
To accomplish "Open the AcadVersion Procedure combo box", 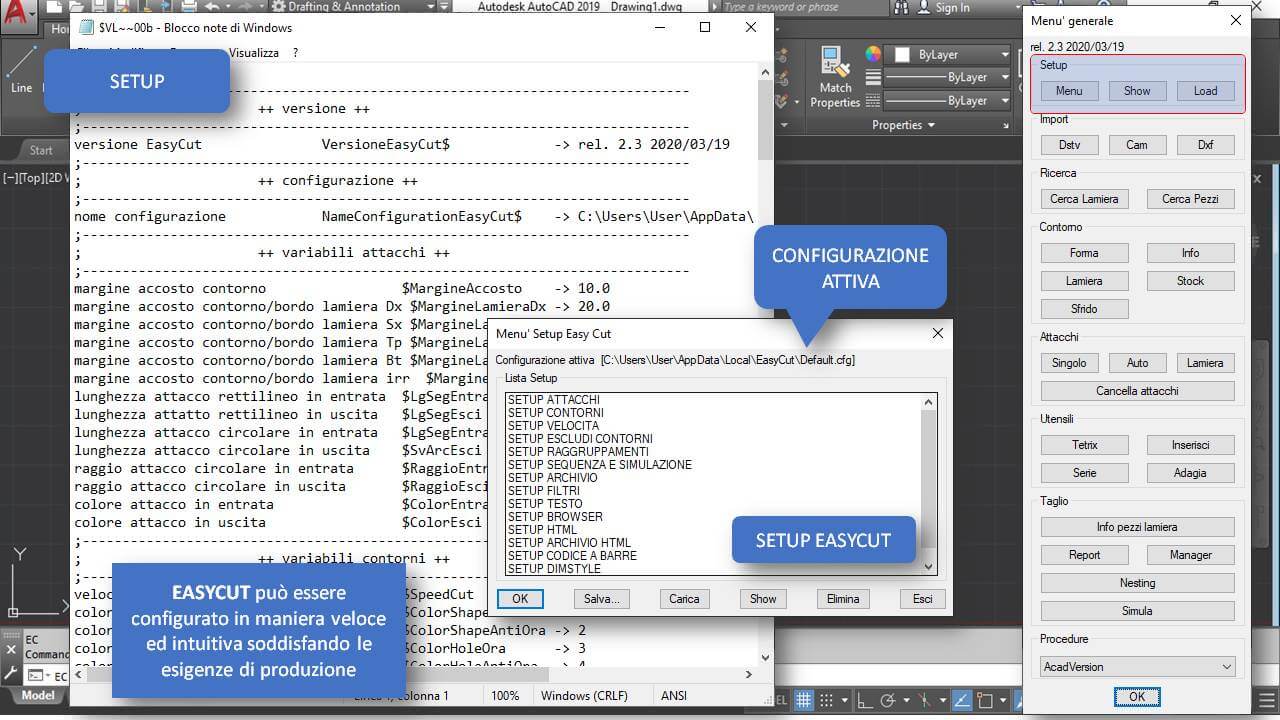I will click(x=1138, y=666).
